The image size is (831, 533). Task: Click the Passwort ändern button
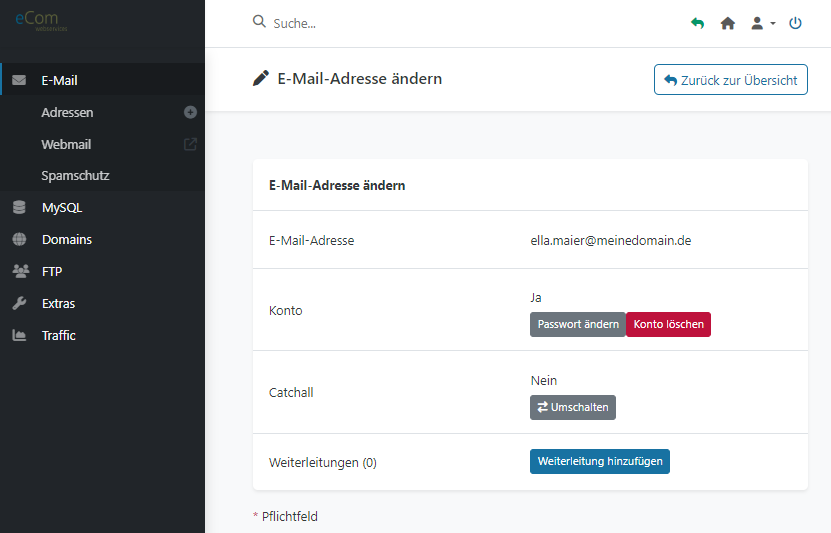(577, 324)
